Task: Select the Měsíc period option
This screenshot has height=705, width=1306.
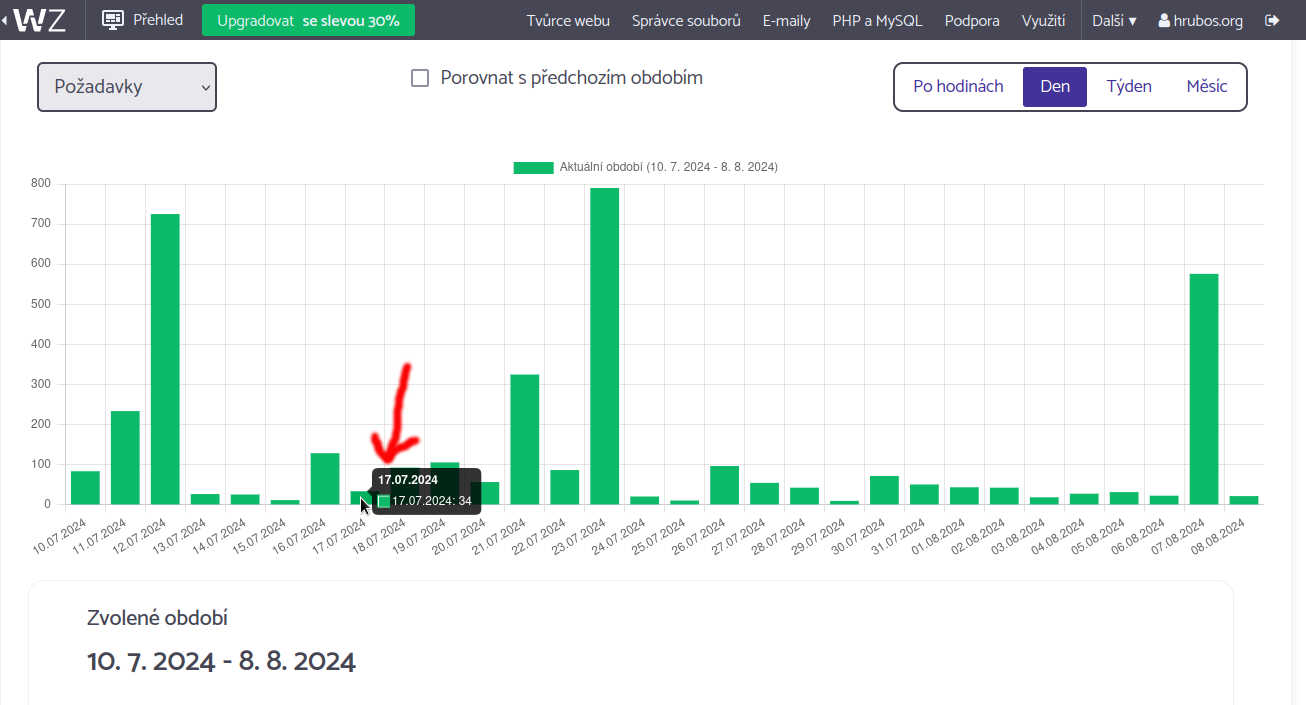Action: tap(1207, 86)
